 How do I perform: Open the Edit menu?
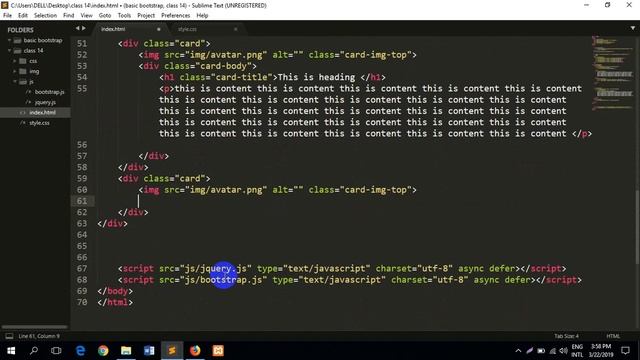click(23, 16)
